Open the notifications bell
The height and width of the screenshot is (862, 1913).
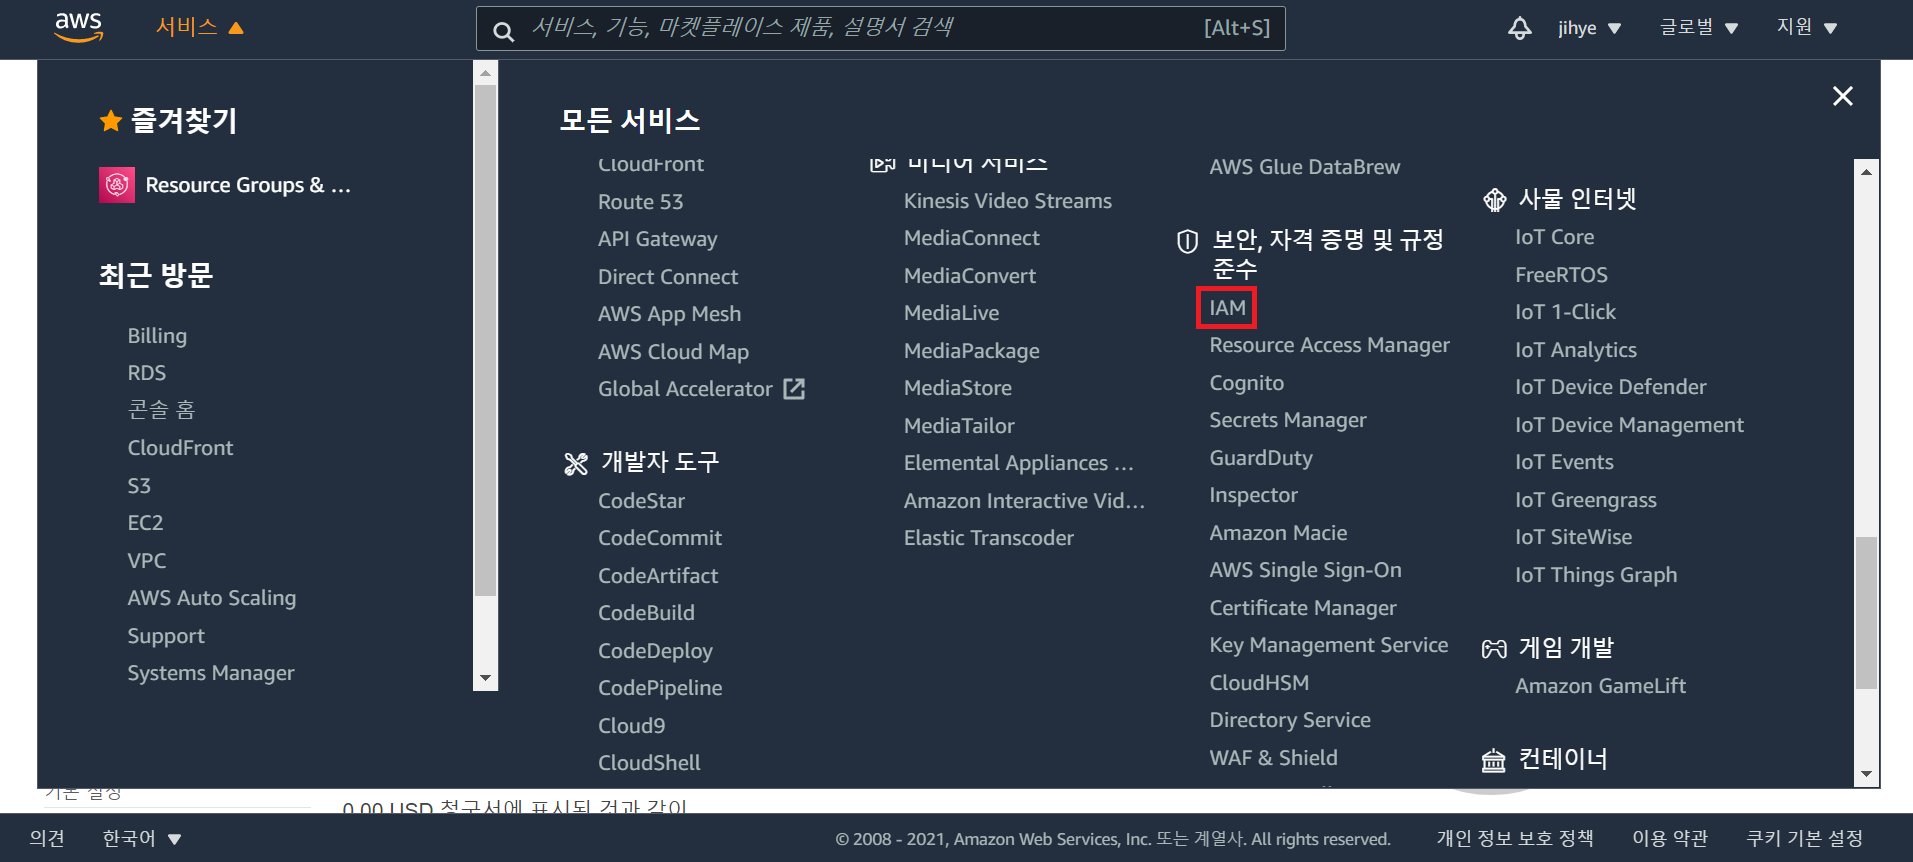(x=1519, y=28)
